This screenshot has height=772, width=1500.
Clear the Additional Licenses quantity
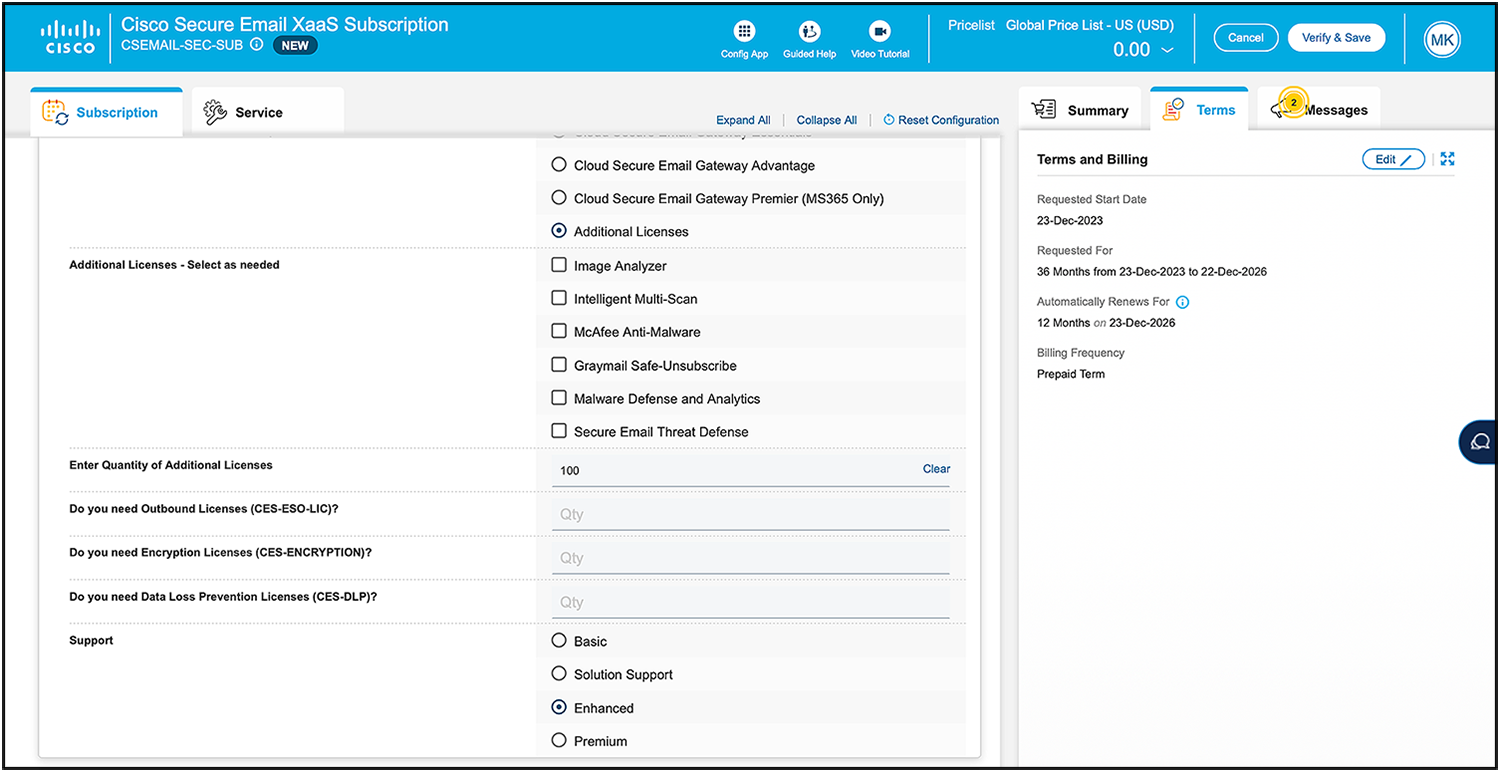click(936, 468)
